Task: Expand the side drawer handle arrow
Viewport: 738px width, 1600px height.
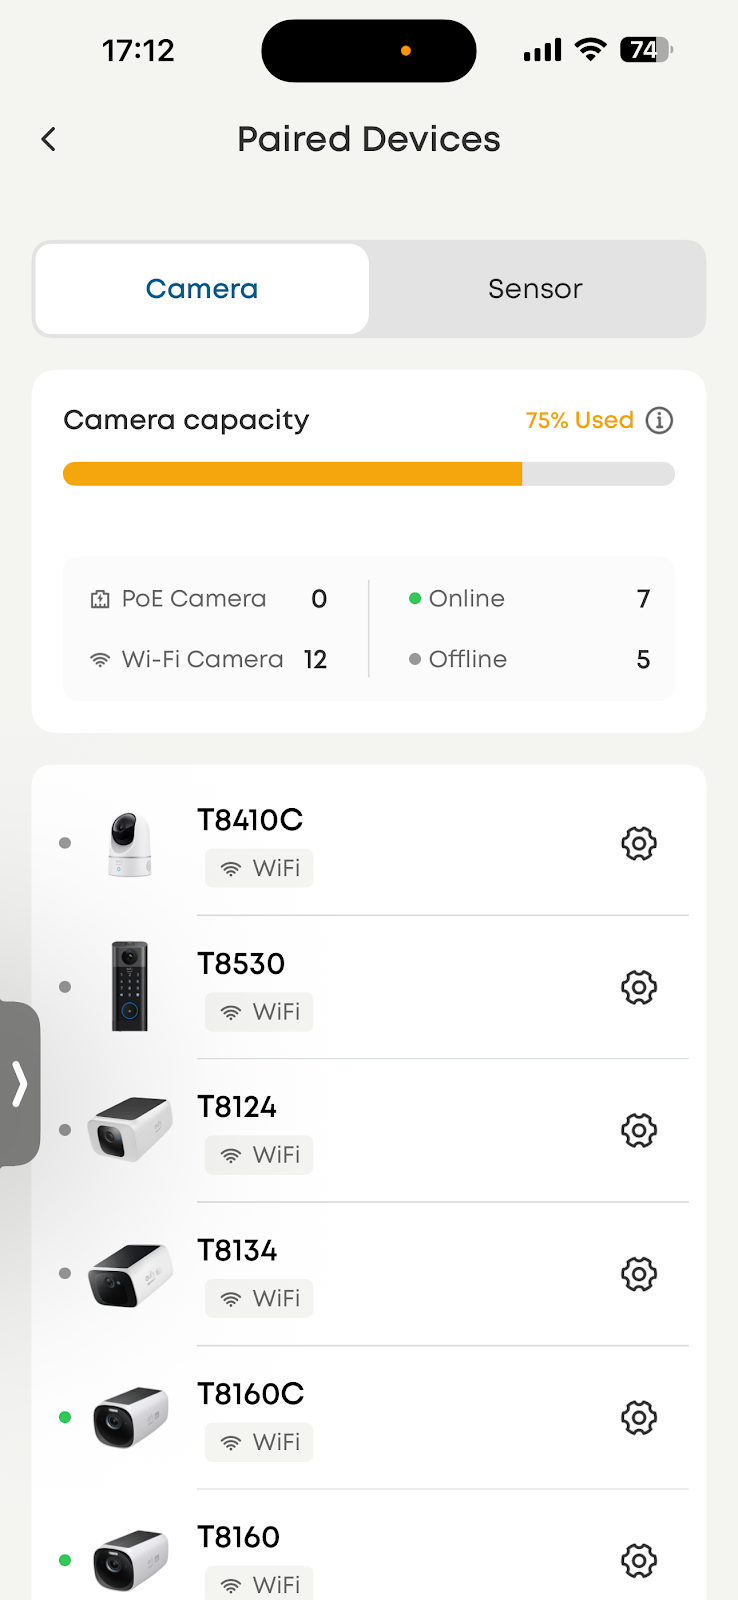Action: point(19,1083)
